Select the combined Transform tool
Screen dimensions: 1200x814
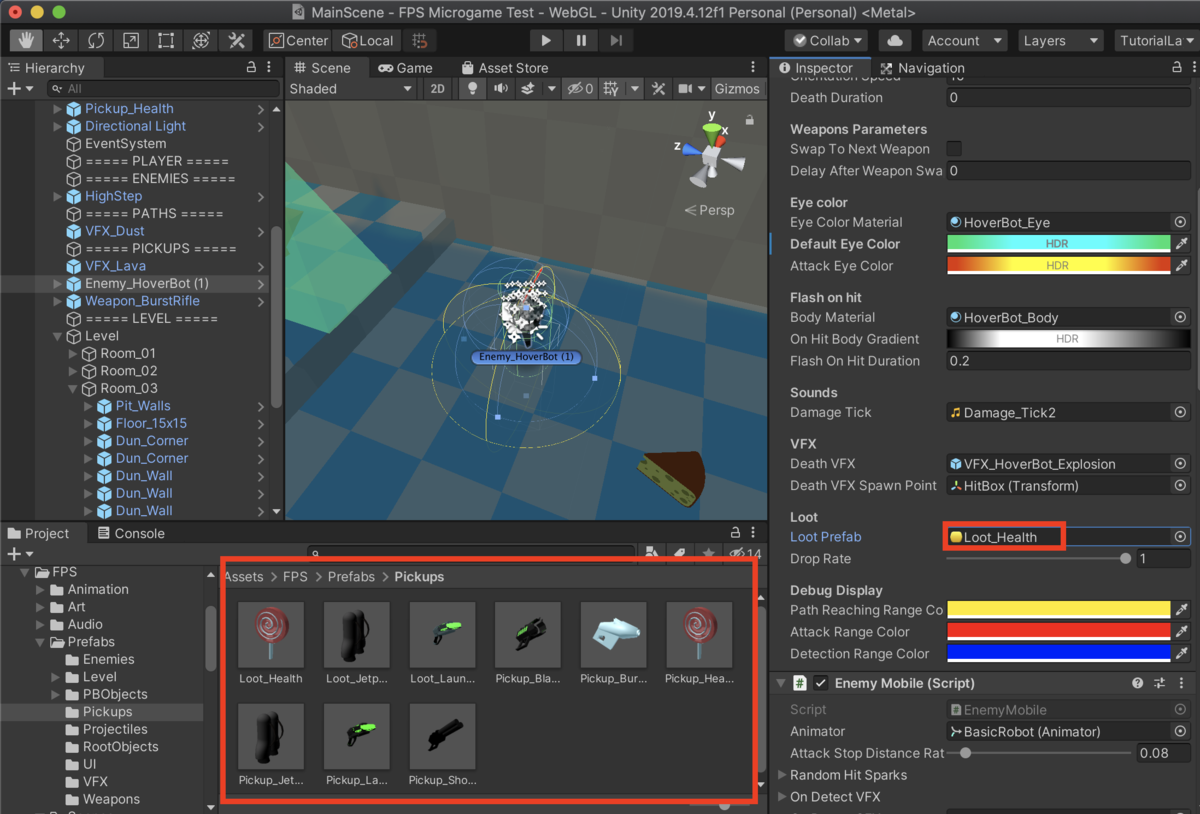click(x=201, y=41)
